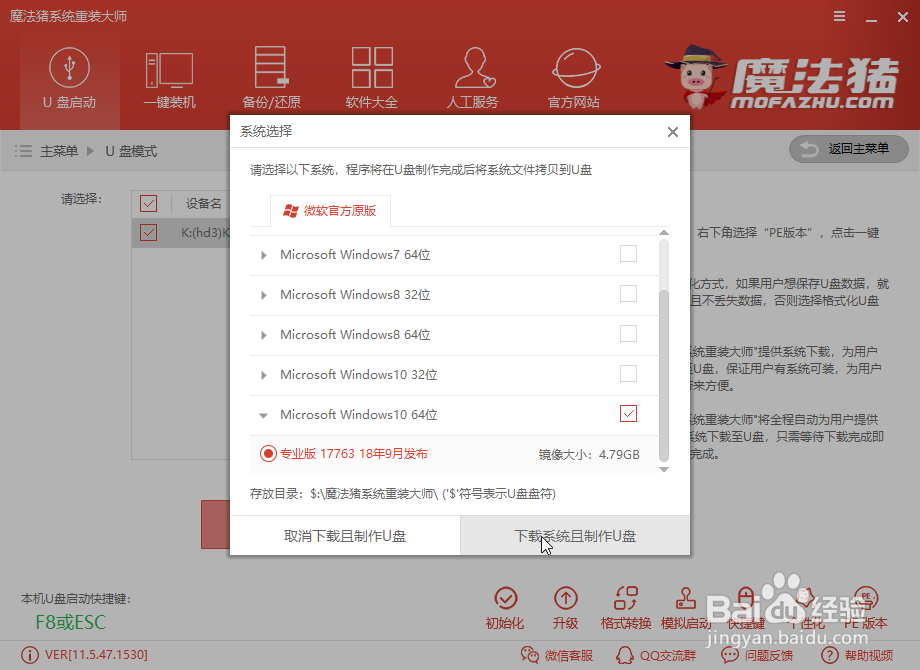Open the 备份/还原 backup and restore section
The image size is (920, 670).
(271, 78)
